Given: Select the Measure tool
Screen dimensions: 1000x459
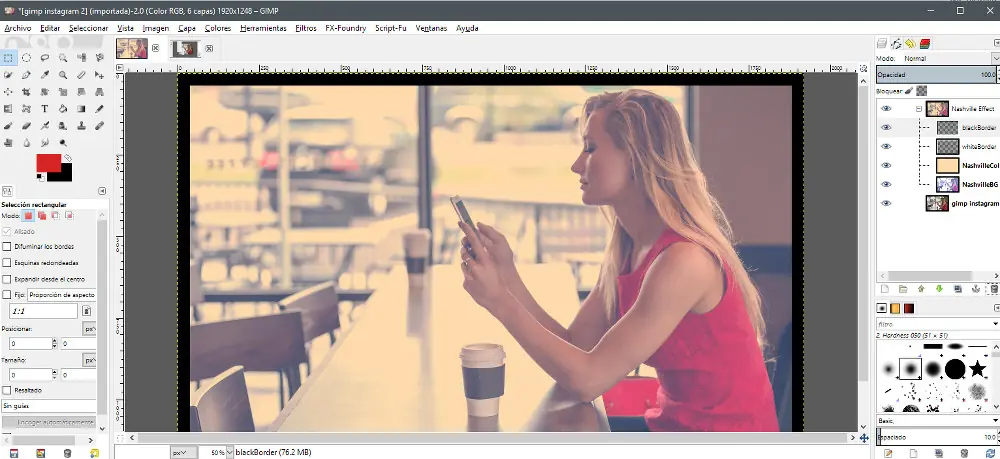Looking at the screenshot, I should pyautogui.click(x=81, y=75).
